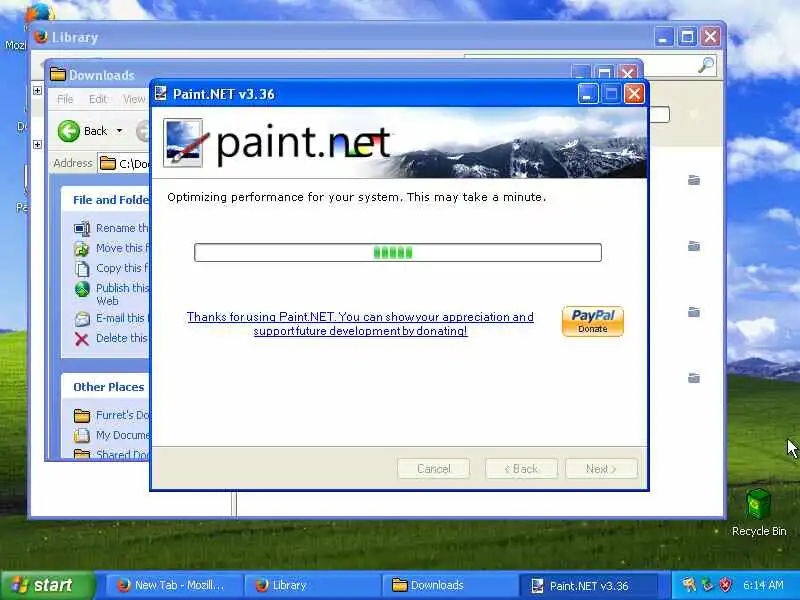
Task: Open the Back history dropdown arrow in Downloads
Action: [x=119, y=131]
